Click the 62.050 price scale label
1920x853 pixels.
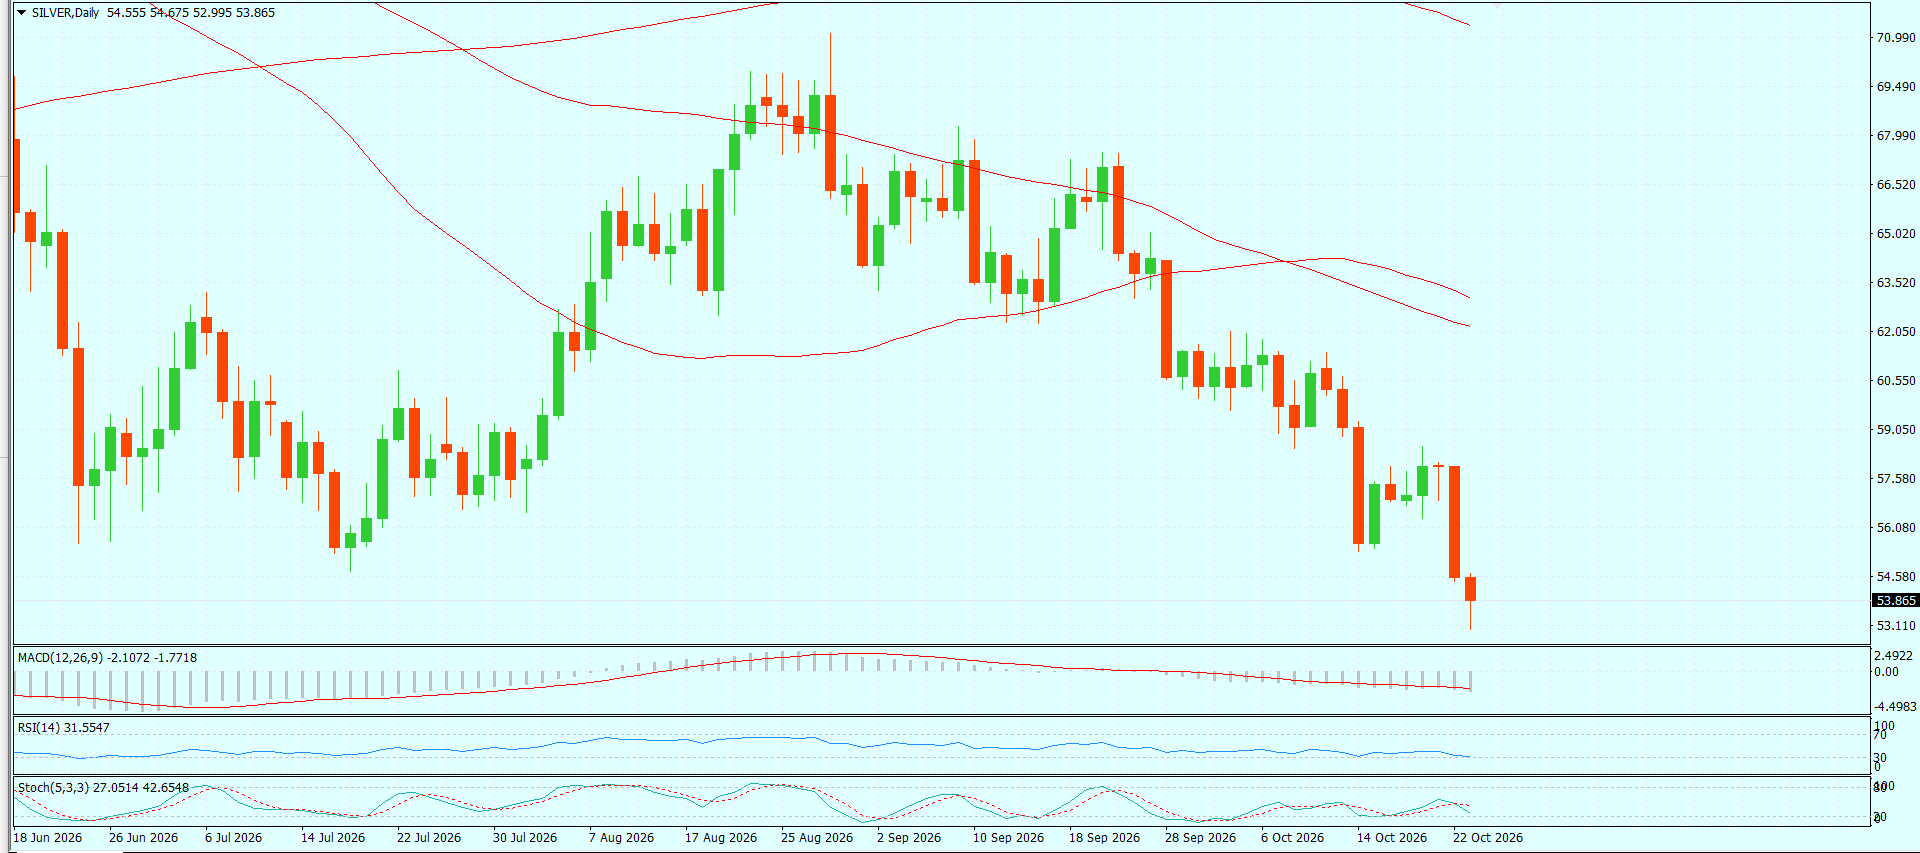1896,332
